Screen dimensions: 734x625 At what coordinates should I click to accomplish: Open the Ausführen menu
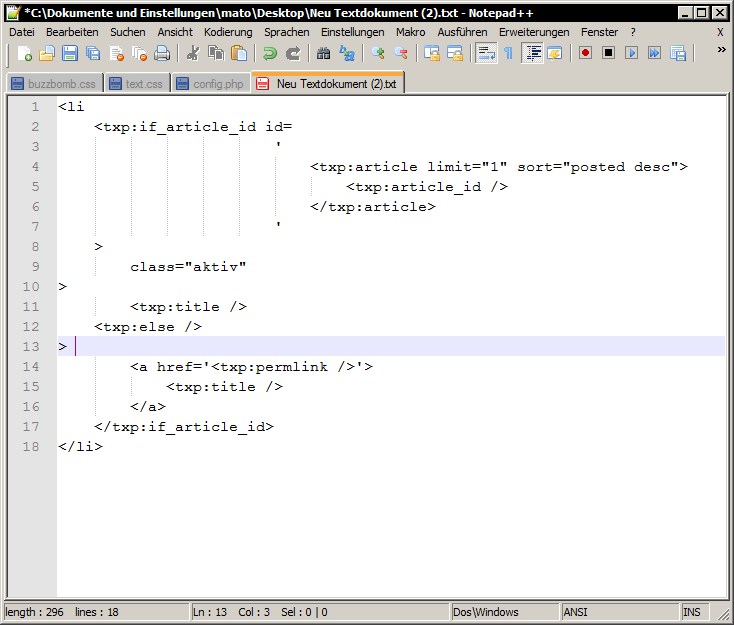pyautogui.click(x=462, y=32)
